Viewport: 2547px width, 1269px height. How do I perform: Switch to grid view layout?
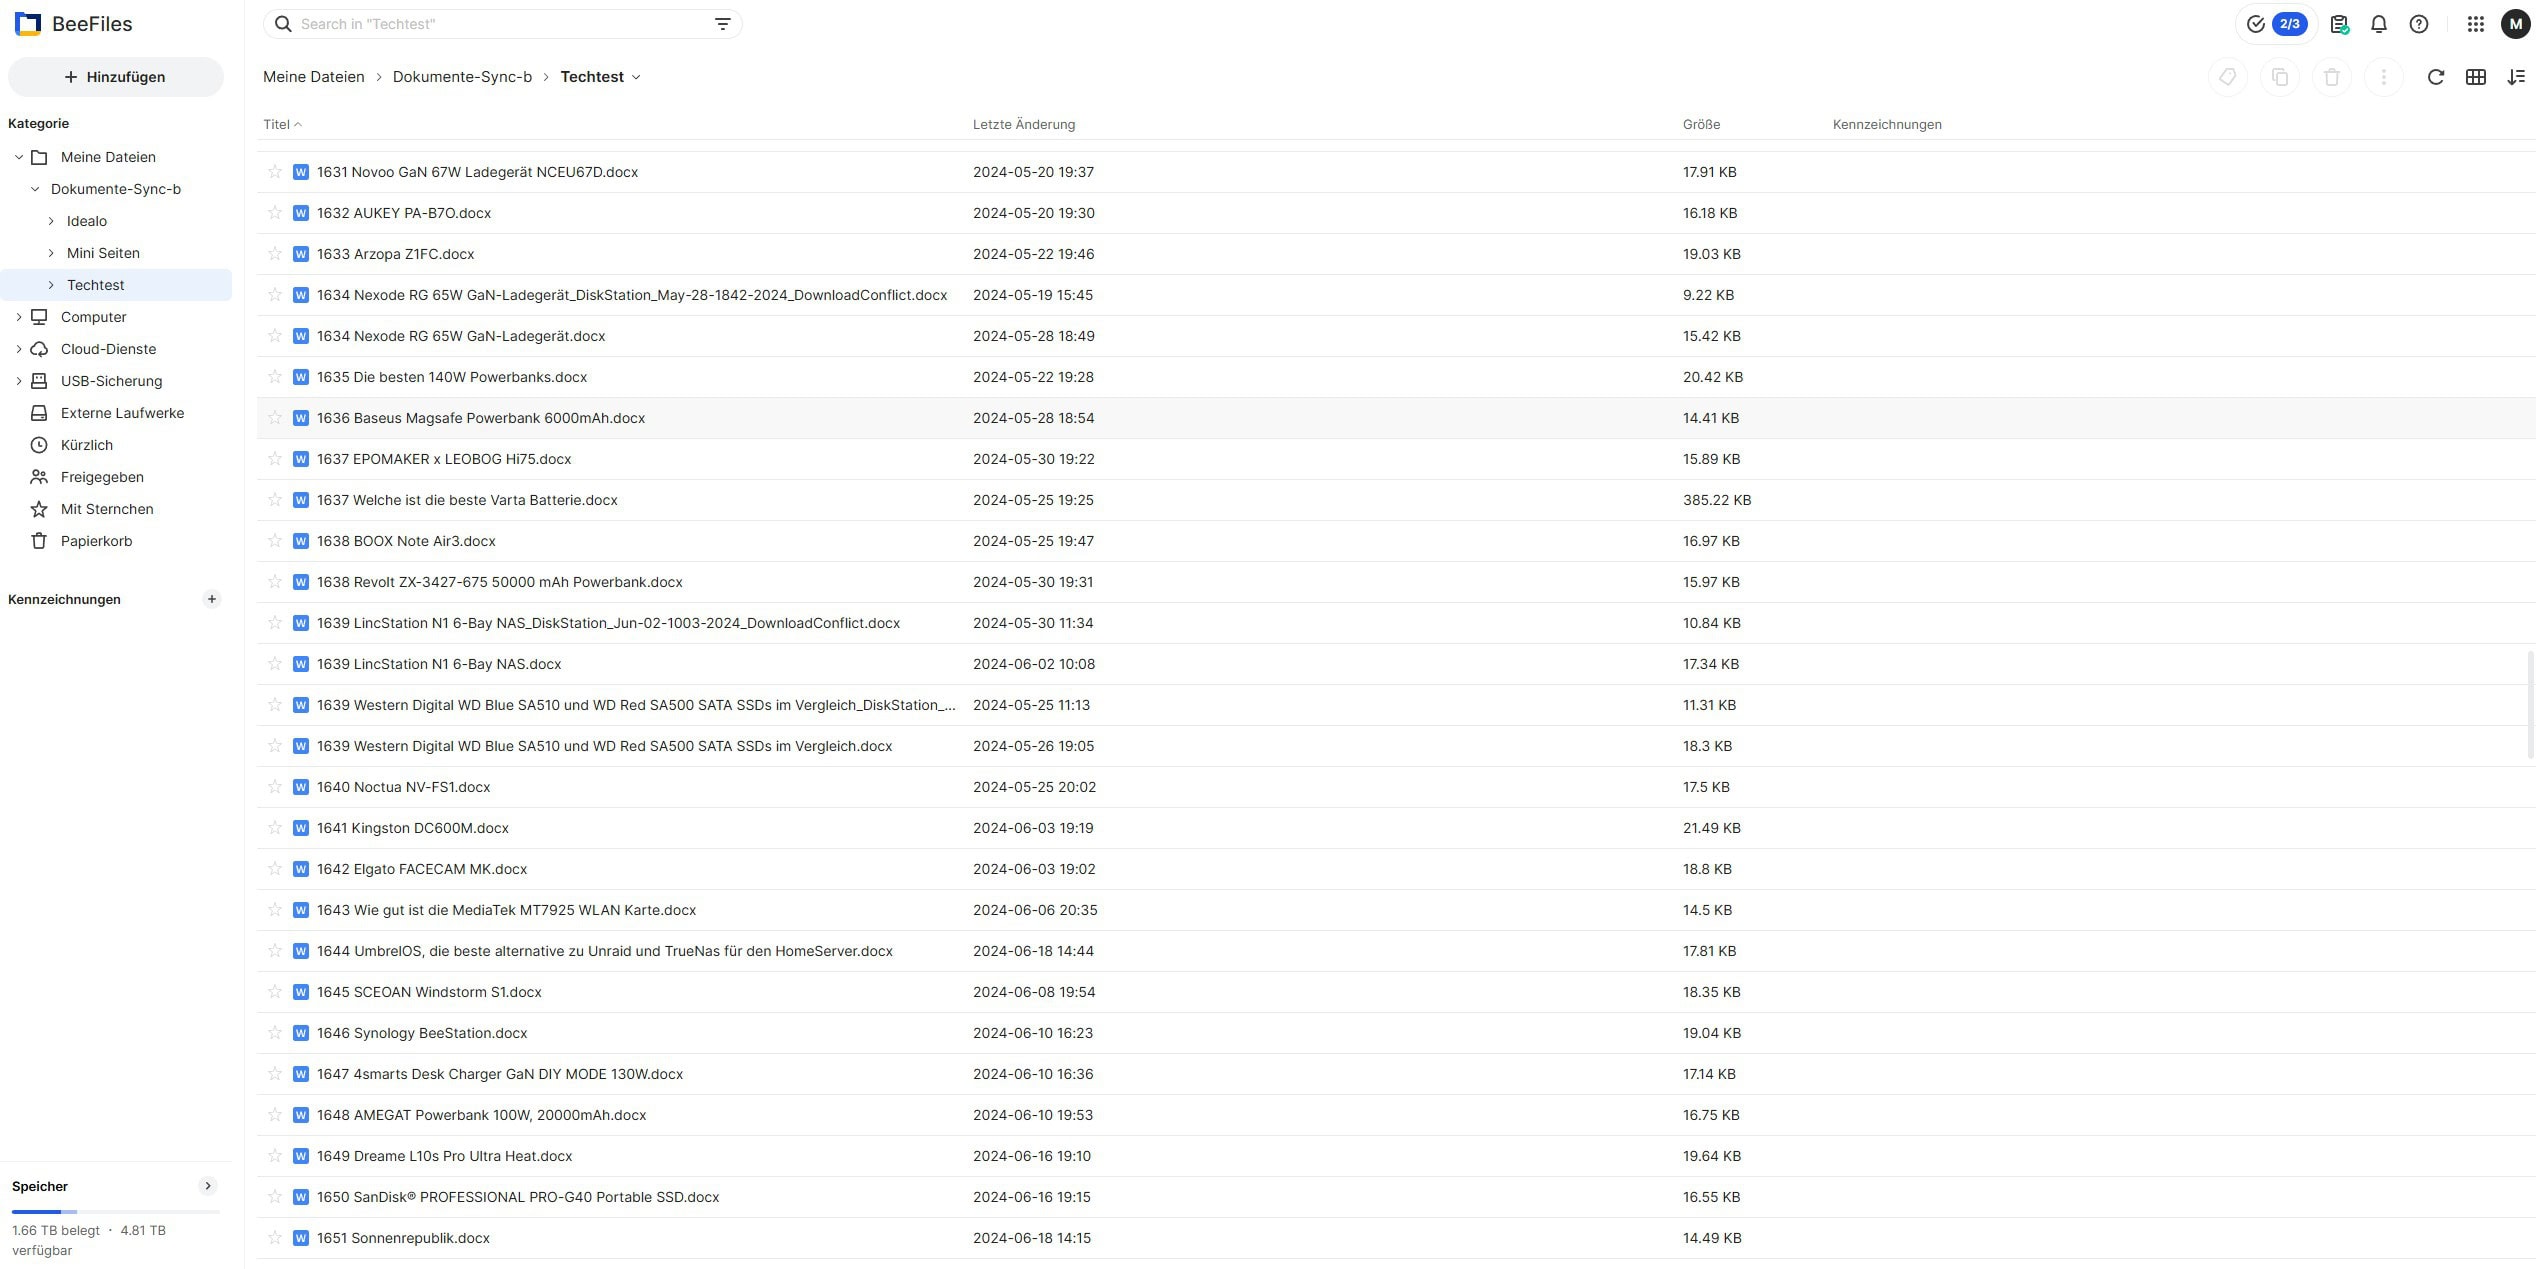[x=2476, y=77]
